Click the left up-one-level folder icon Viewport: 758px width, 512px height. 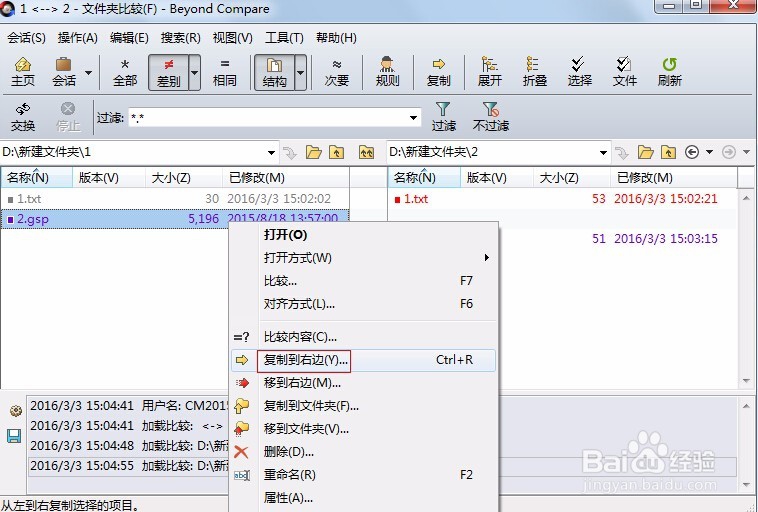[336, 153]
